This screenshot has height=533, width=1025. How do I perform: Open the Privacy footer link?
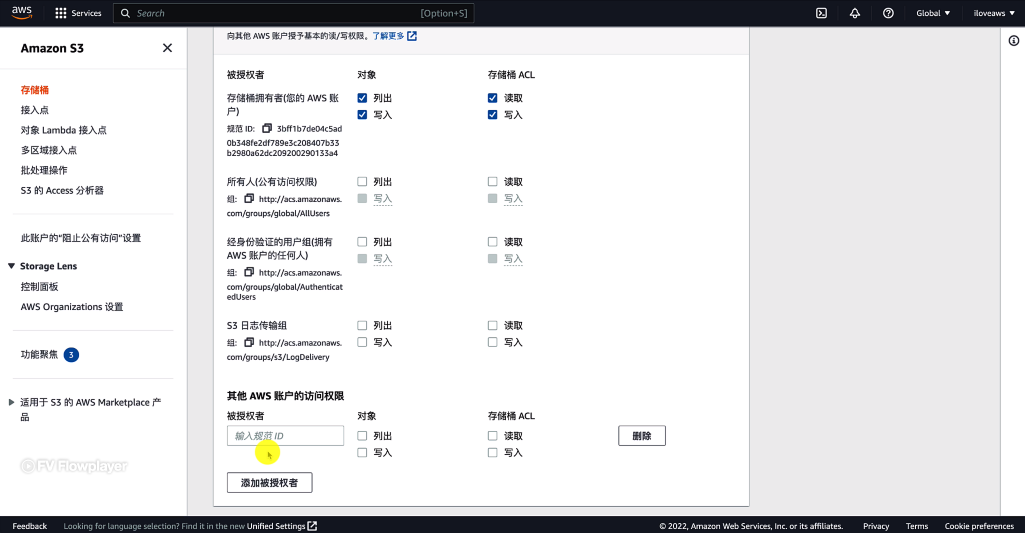pos(876,526)
